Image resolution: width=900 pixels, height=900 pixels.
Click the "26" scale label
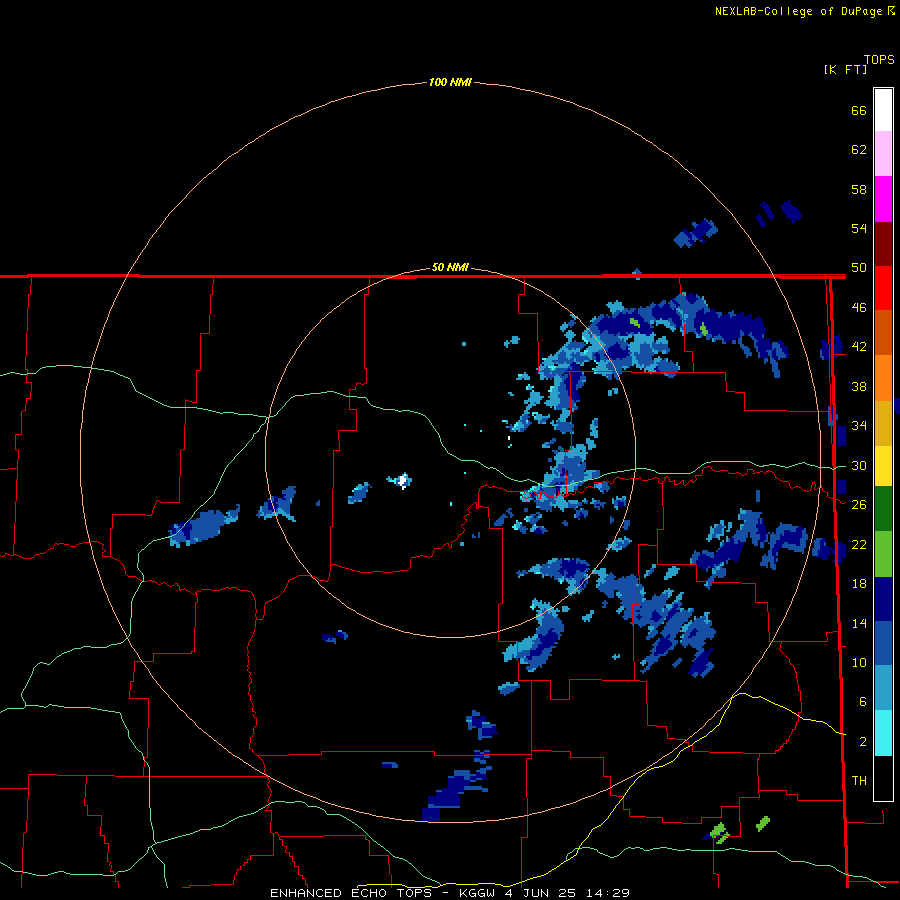[x=859, y=505]
